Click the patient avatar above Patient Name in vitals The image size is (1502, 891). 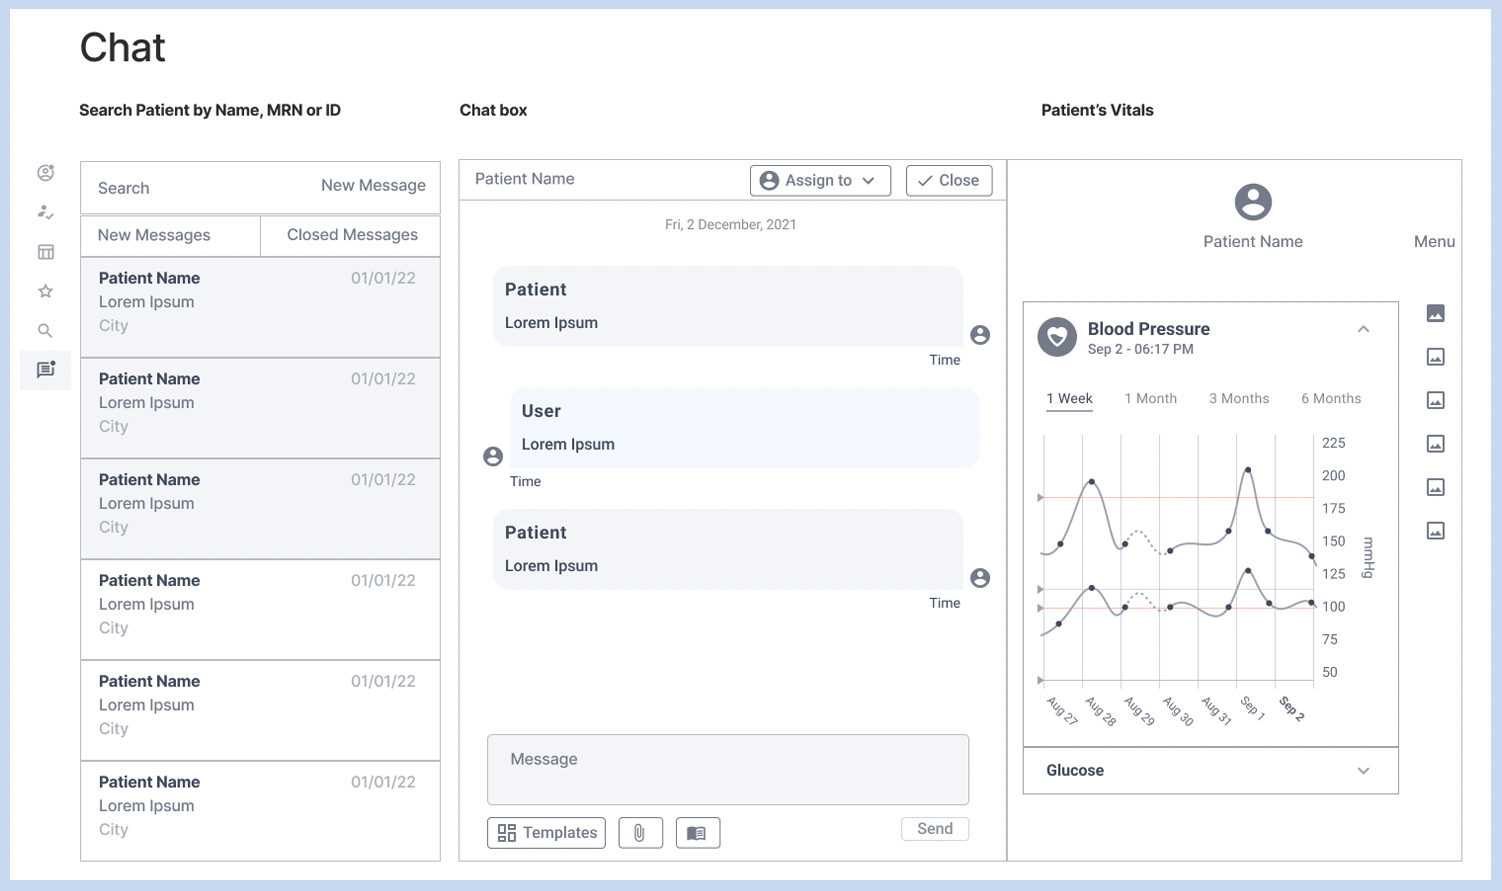(x=1252, y=202)
